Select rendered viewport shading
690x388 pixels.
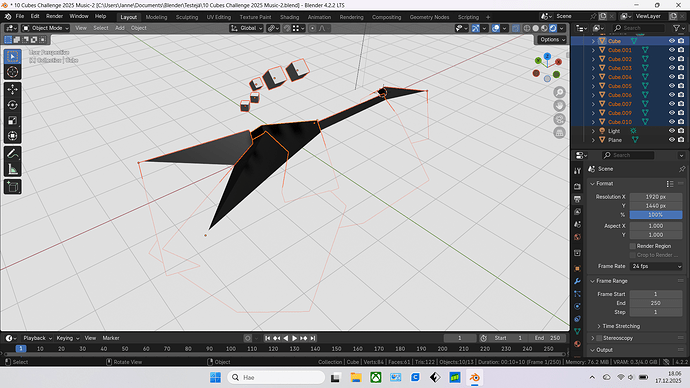click(x=553, y=28)
